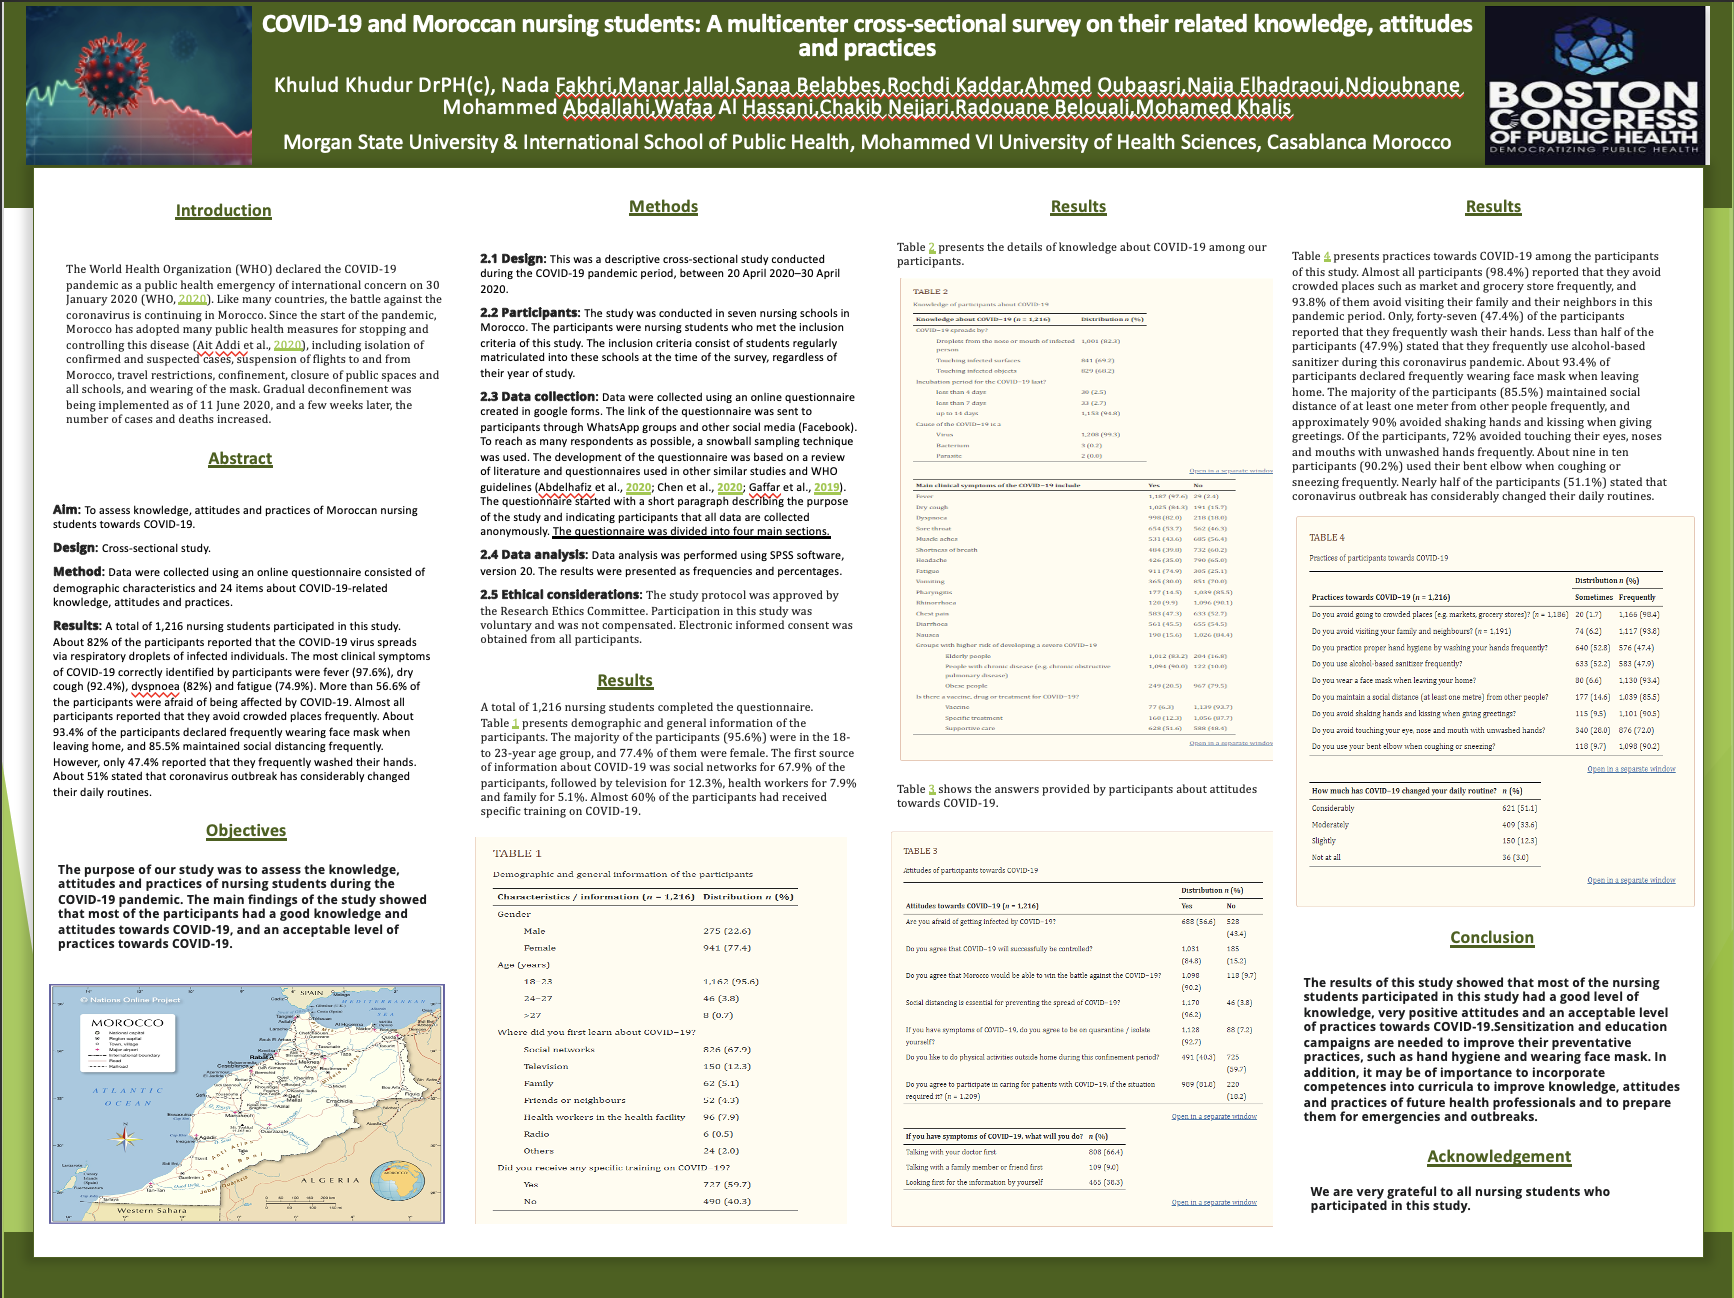Click the Results heading above the Table 1 paragraph
Screen dimensions: 1734x1298
(x=625, y=680)
